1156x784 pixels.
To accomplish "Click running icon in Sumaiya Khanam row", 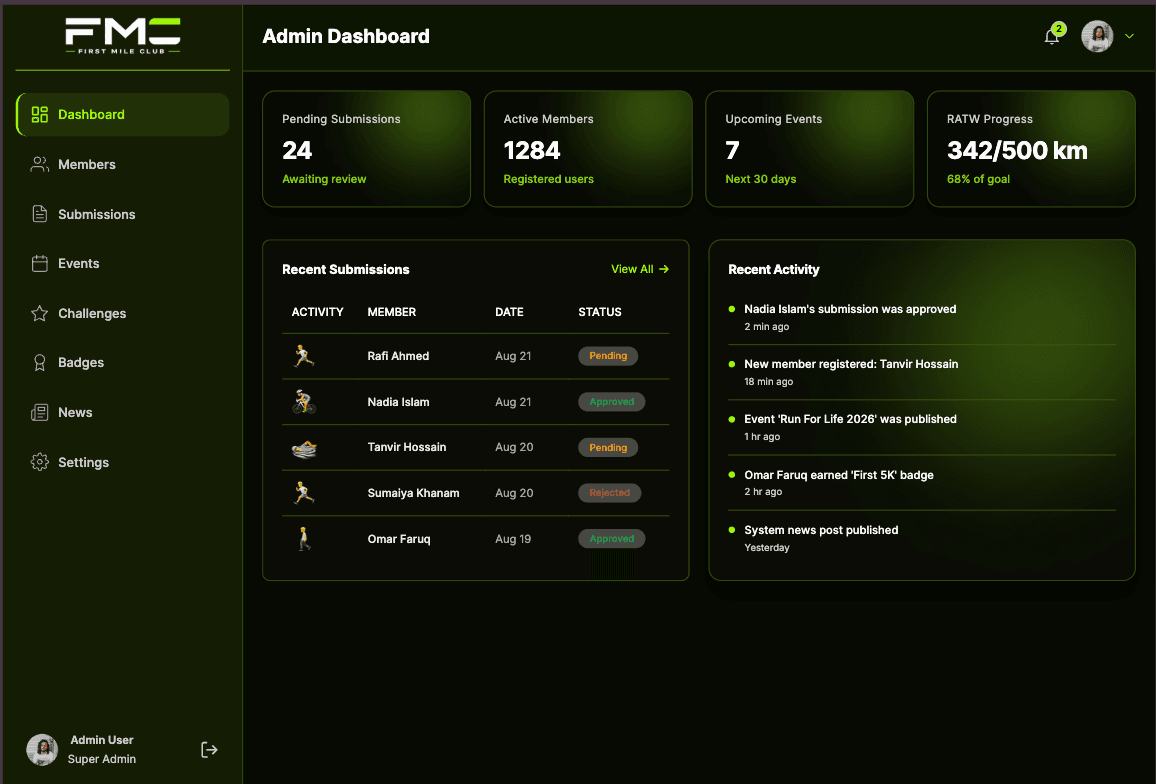I will tap(304, 493).
